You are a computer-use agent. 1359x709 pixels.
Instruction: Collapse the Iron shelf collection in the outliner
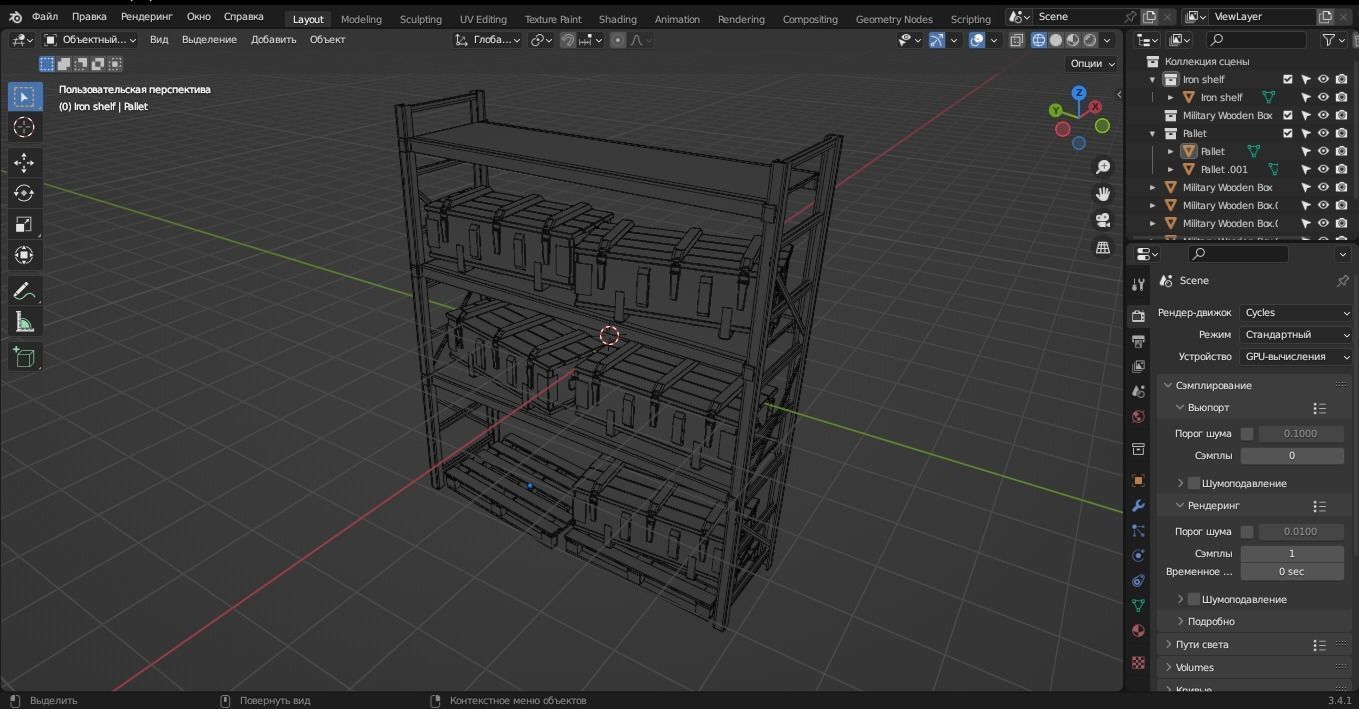coord(1152,79)
